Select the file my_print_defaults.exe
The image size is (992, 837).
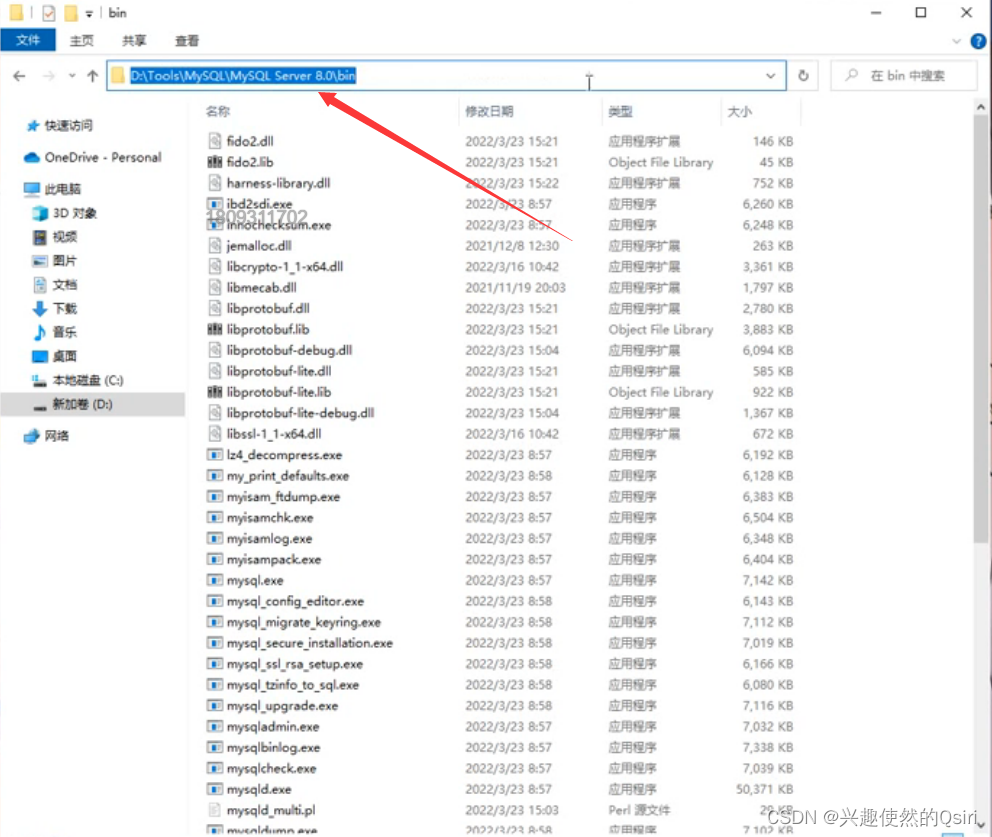(x=288, y=476)
